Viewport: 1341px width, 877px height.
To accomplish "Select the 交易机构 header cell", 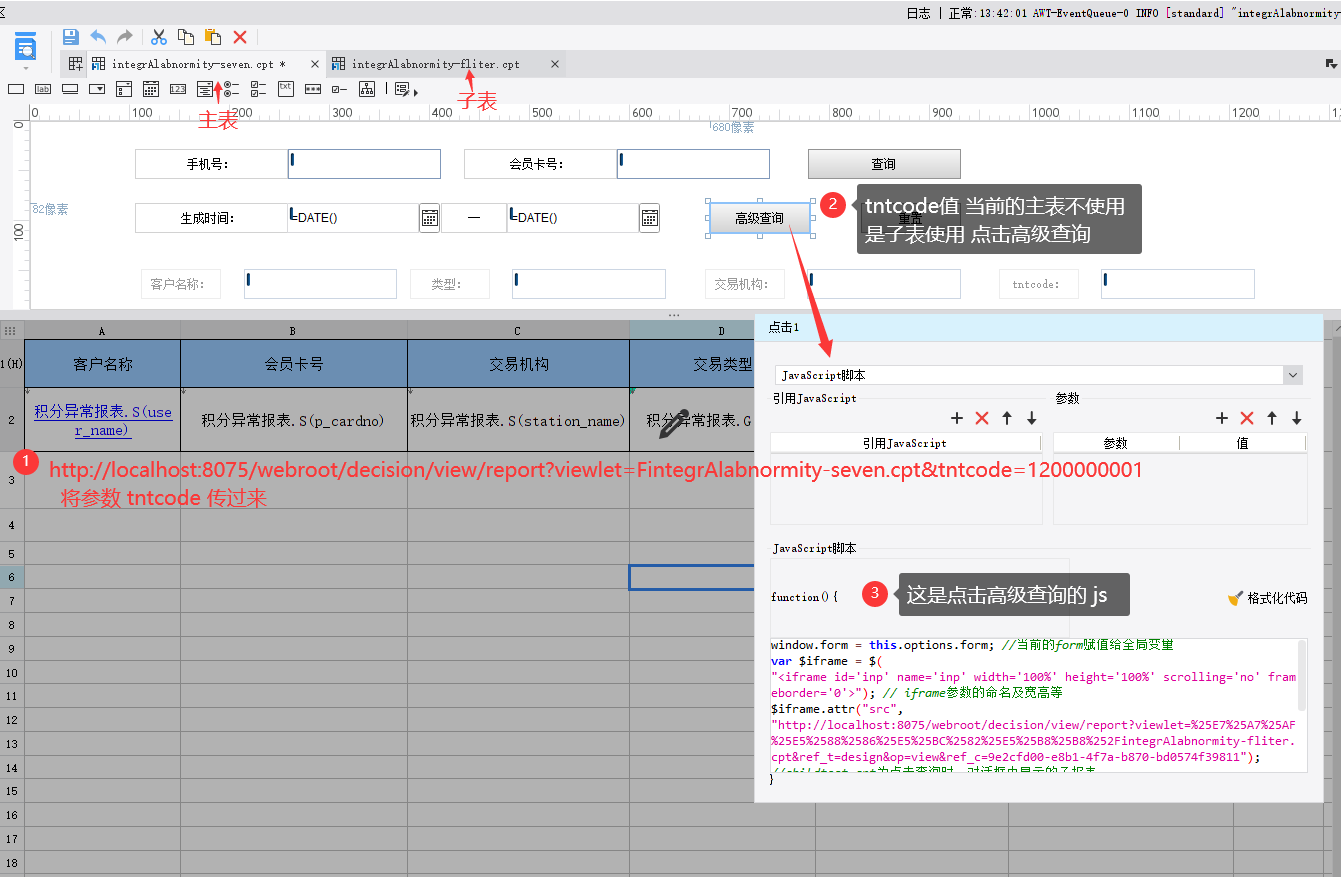I will click(518, 364).
